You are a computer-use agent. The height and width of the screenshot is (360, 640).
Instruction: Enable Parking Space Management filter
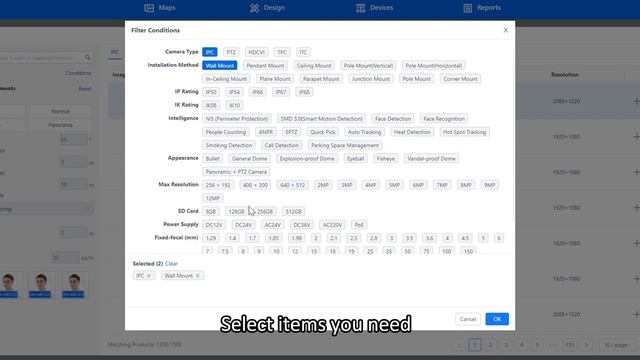[x=345, y=145]
